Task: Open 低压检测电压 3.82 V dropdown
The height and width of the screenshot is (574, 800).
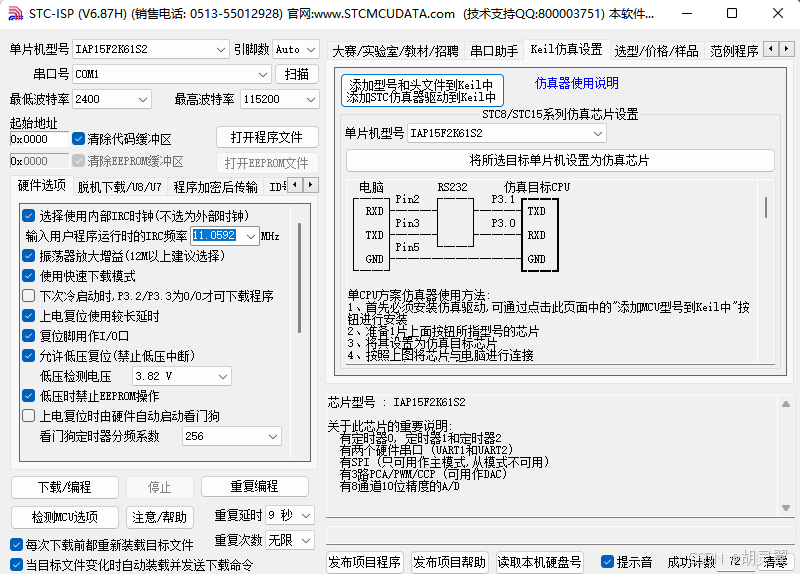Action: click(182, 377)
